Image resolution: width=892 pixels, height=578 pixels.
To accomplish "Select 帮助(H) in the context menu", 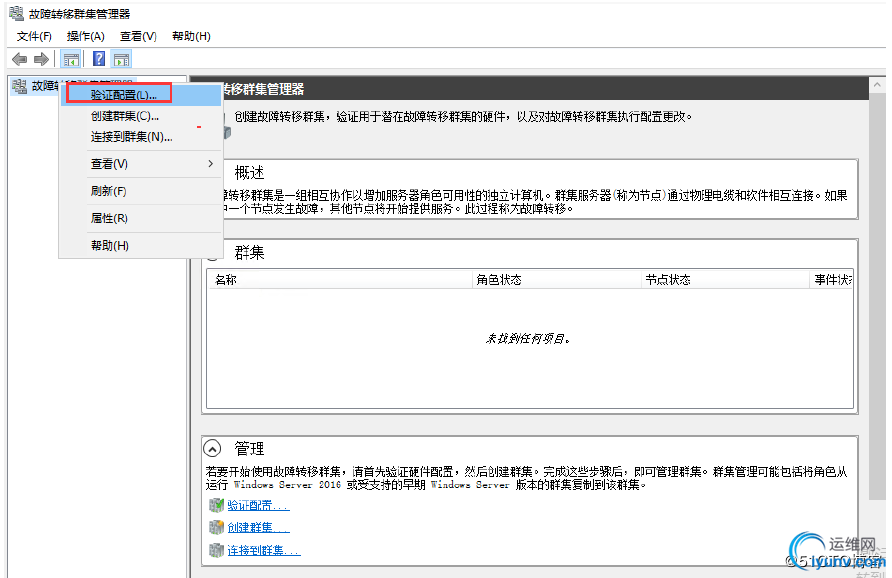I will coord(143,246).
